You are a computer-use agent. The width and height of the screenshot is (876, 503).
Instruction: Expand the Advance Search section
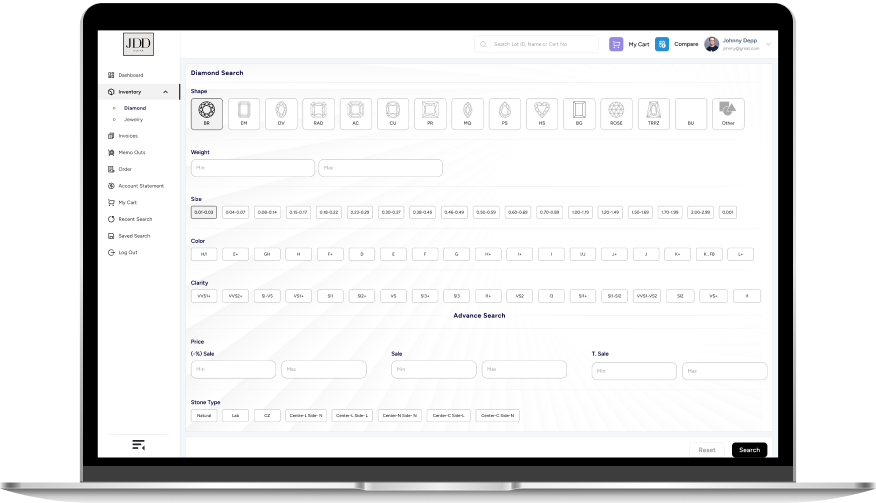click(x=479, y=316)
